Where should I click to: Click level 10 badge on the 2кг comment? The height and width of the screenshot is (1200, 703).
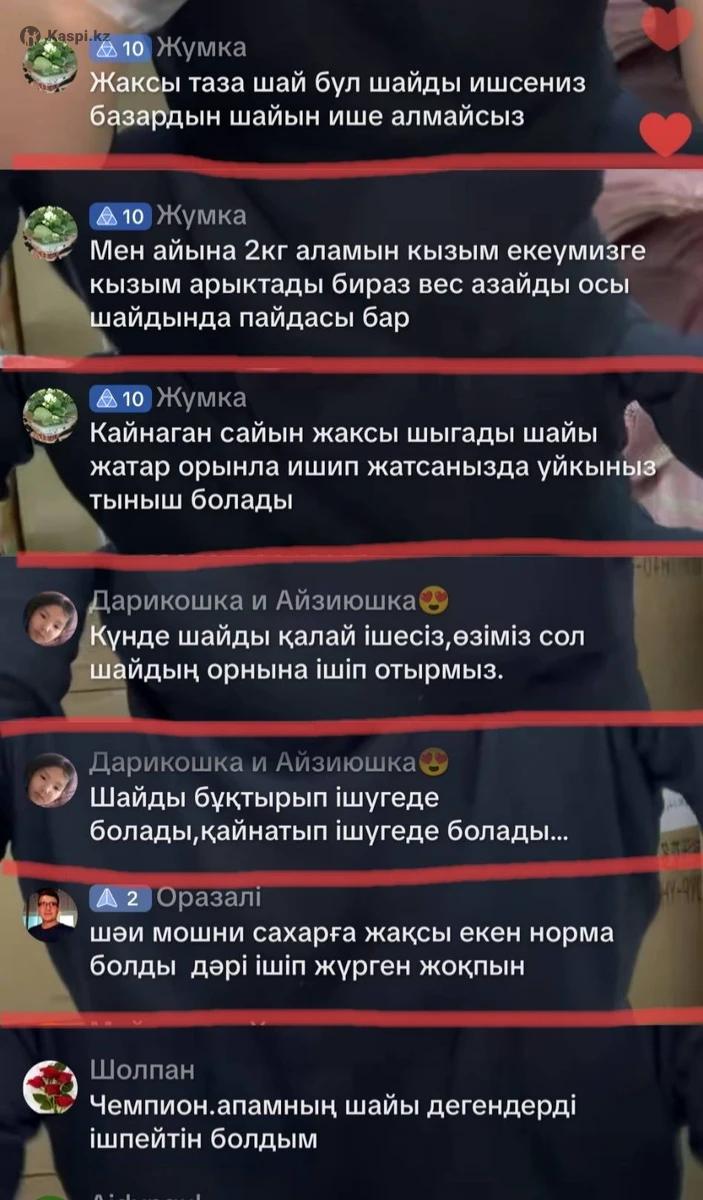pyautogui.click(x=120, y=216)
